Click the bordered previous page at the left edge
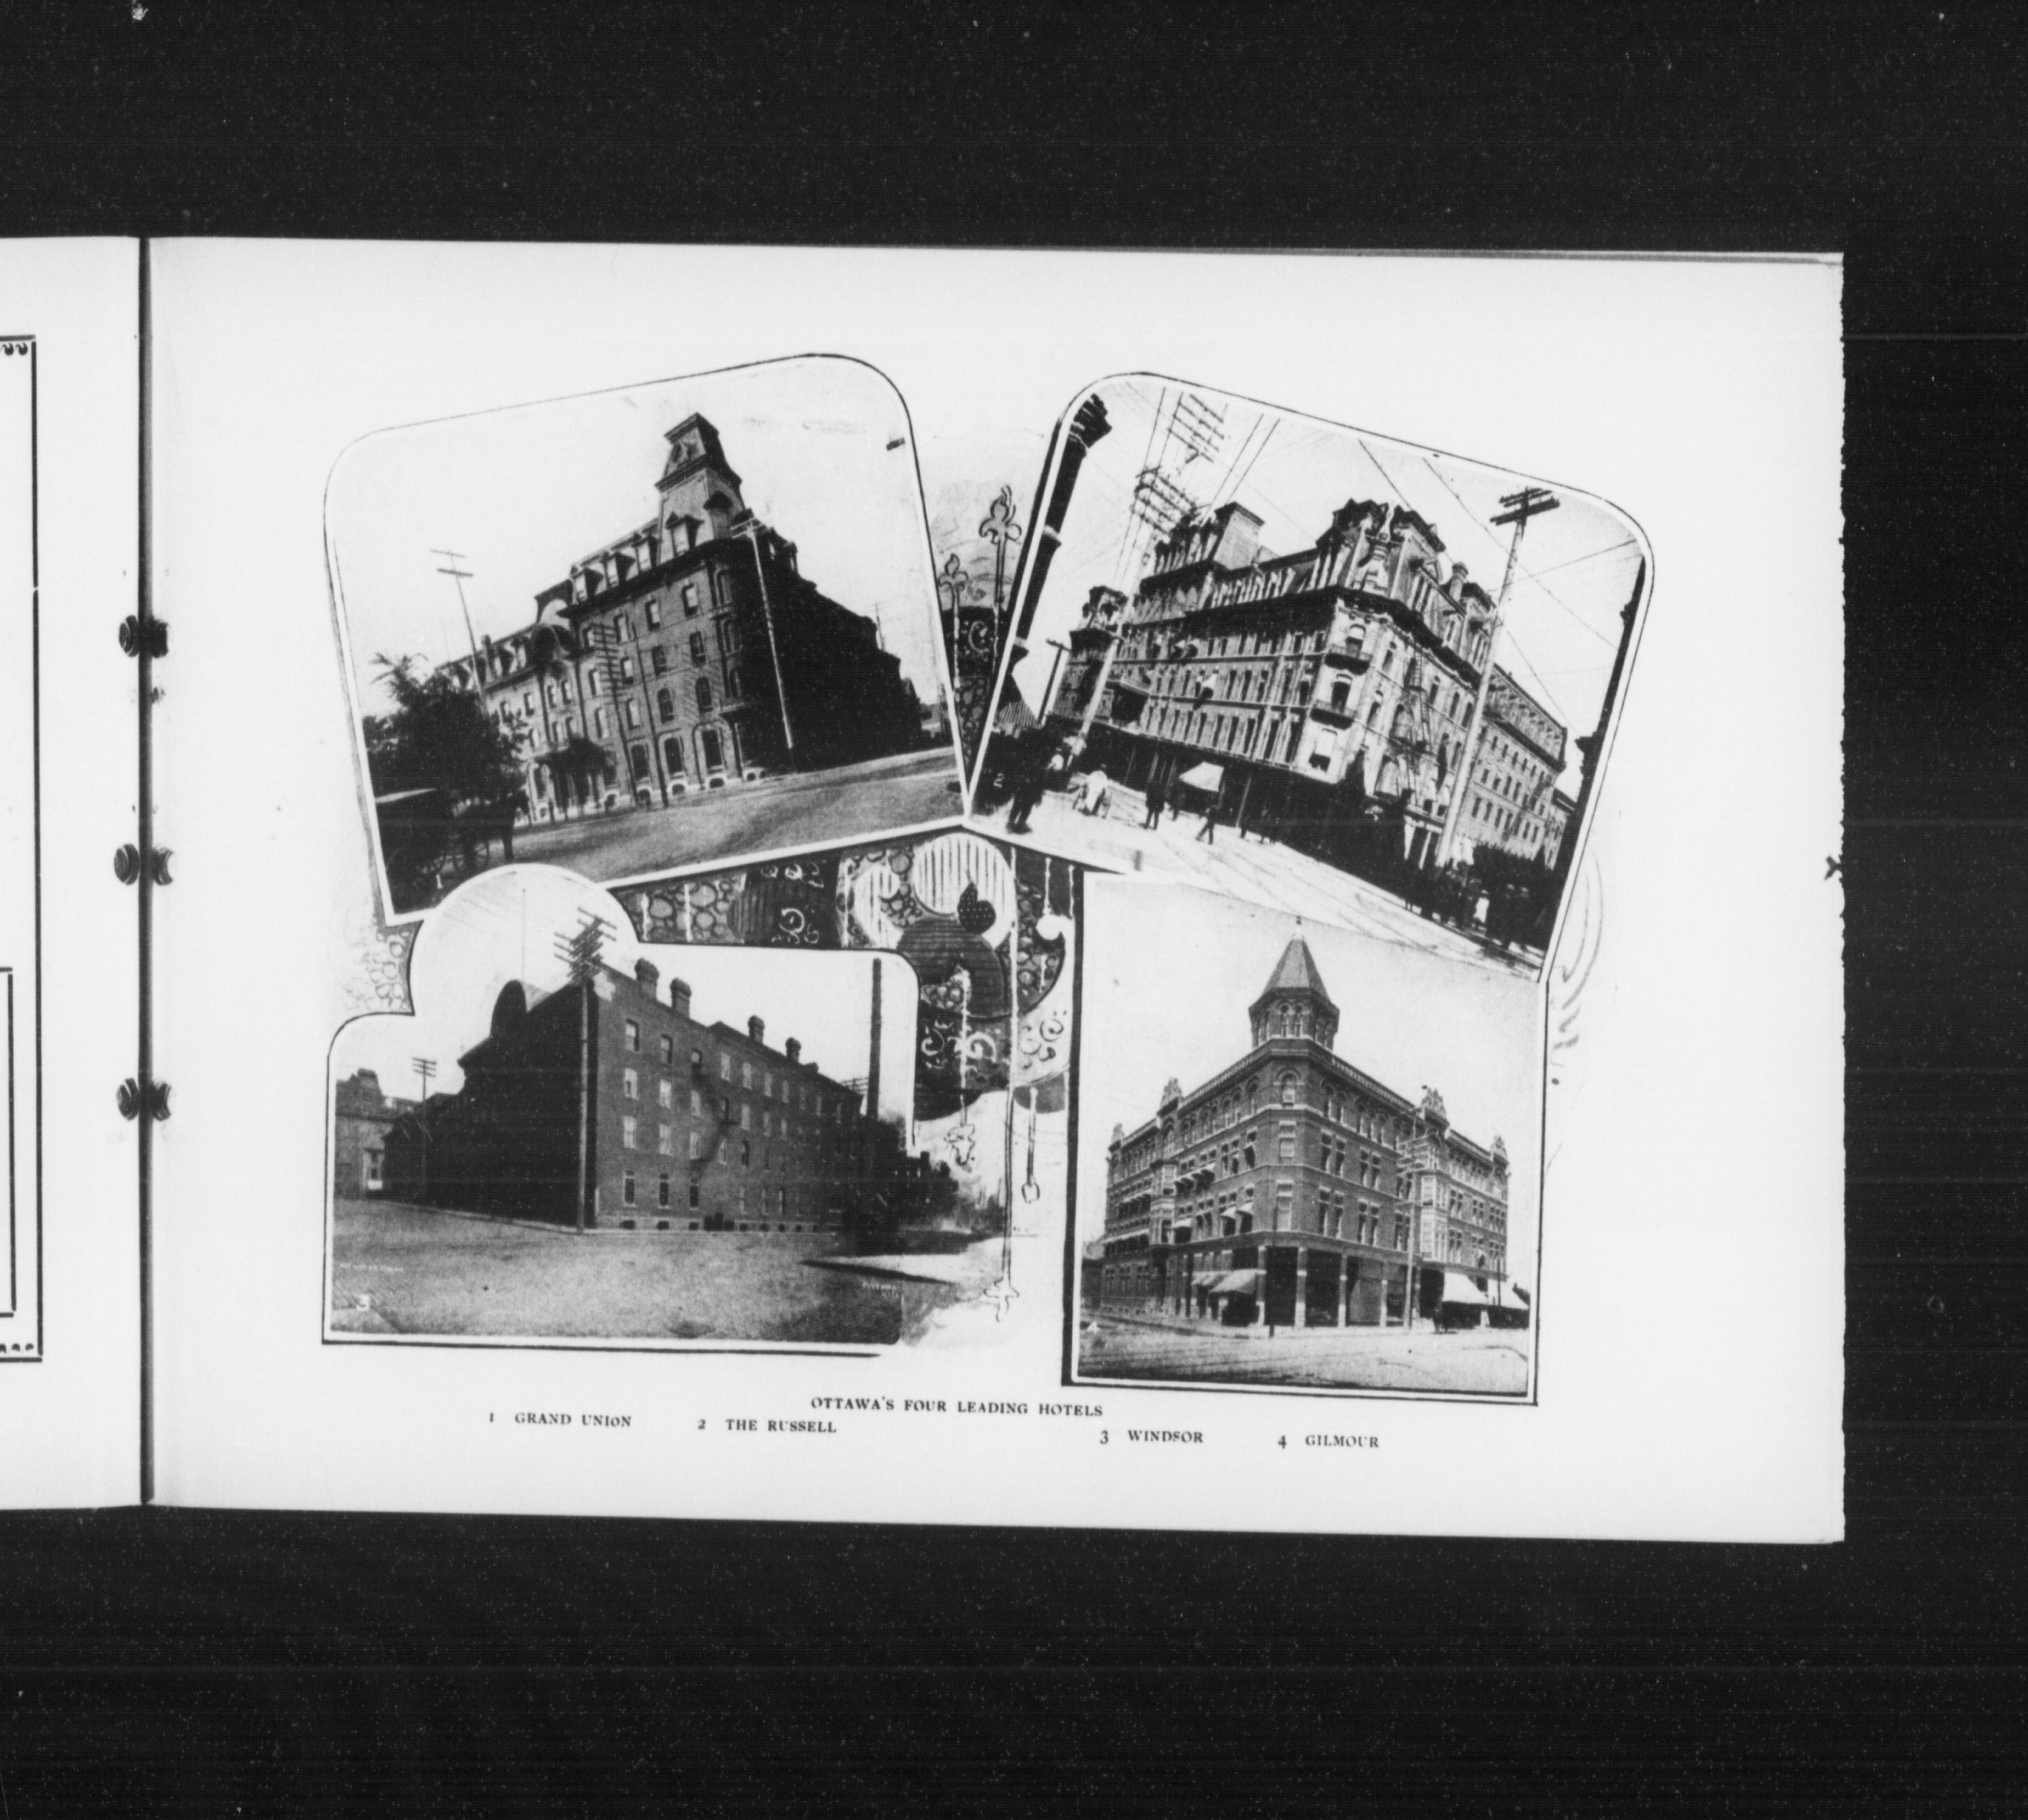Viewport: 2028px width, 1820px height. pyautogui.click(x=20, y=850)
